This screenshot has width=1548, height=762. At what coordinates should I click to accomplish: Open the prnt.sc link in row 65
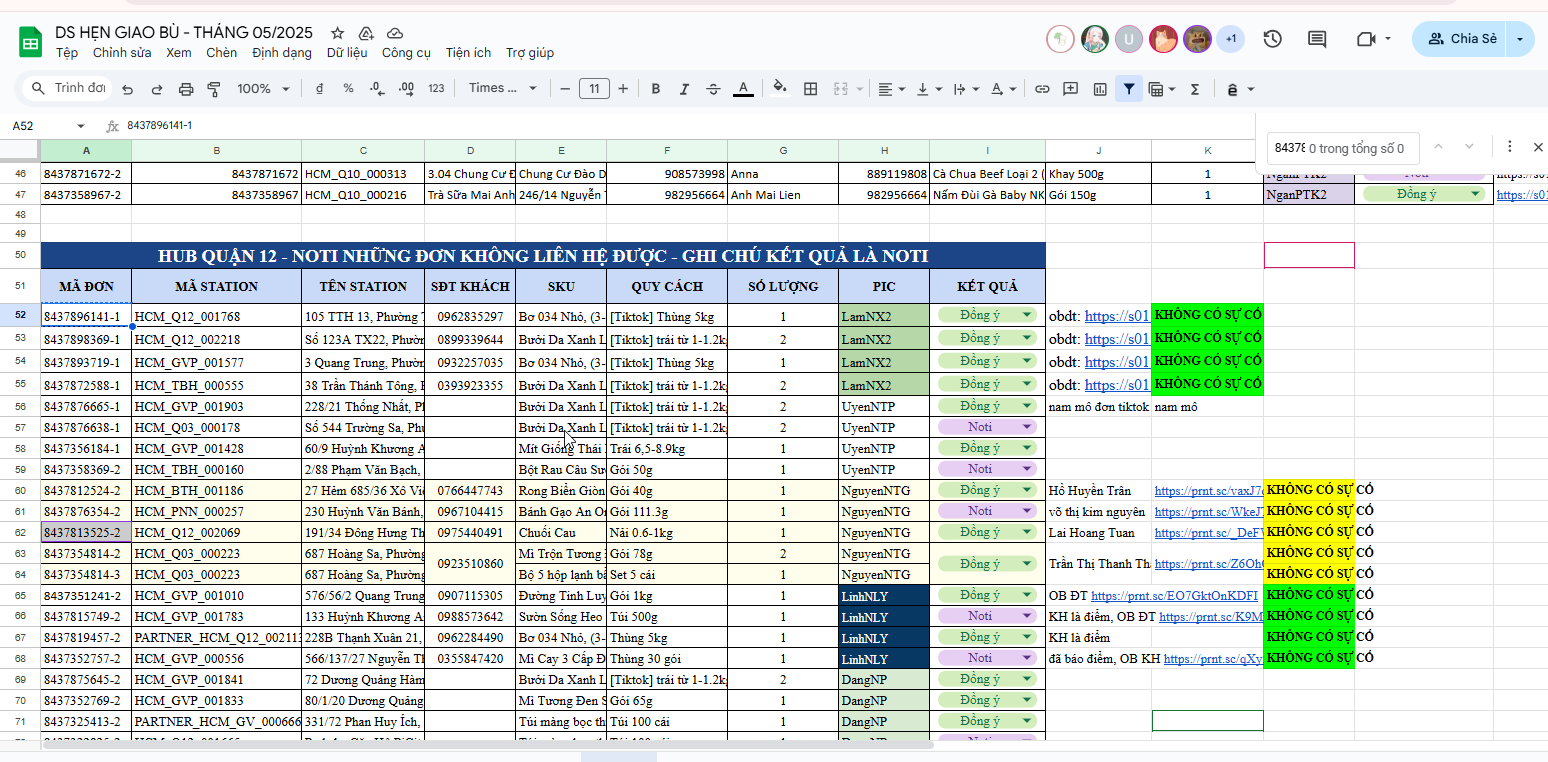point(1173,596)
